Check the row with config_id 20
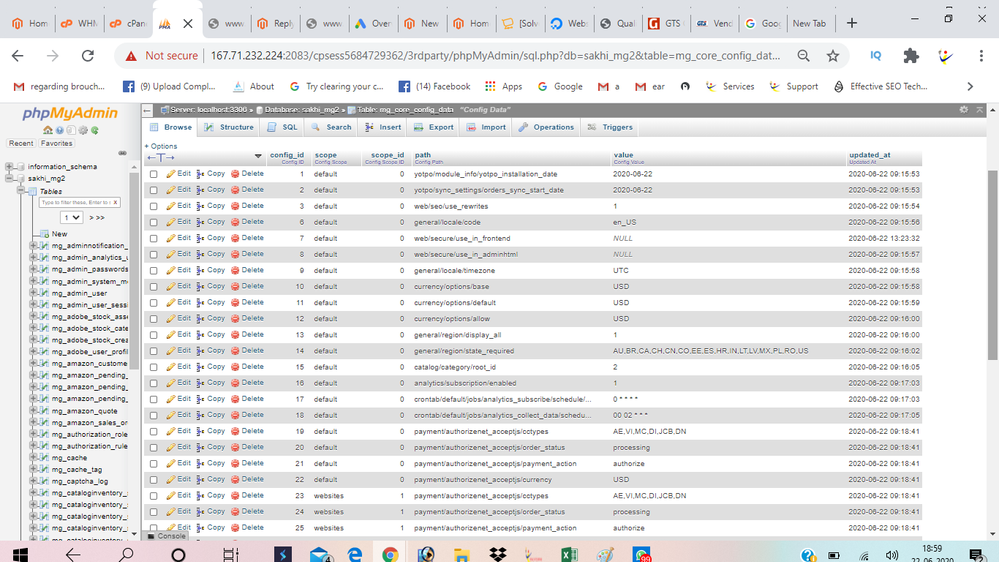999x562 pixels. click(x=153, y=448)
